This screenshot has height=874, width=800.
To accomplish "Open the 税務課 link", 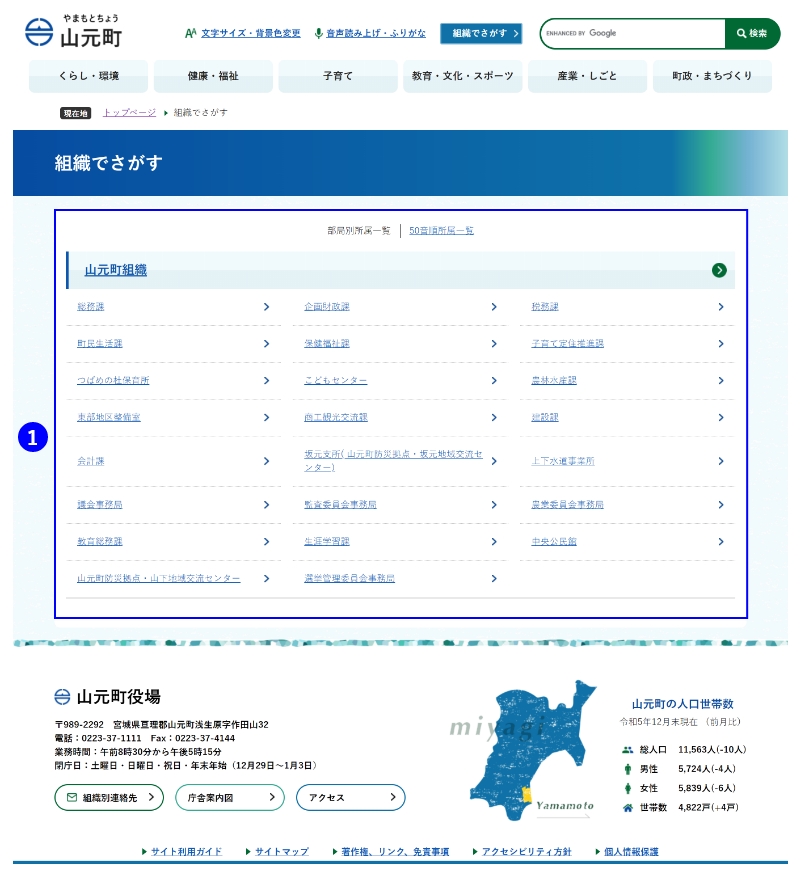I will pos(545,307).
